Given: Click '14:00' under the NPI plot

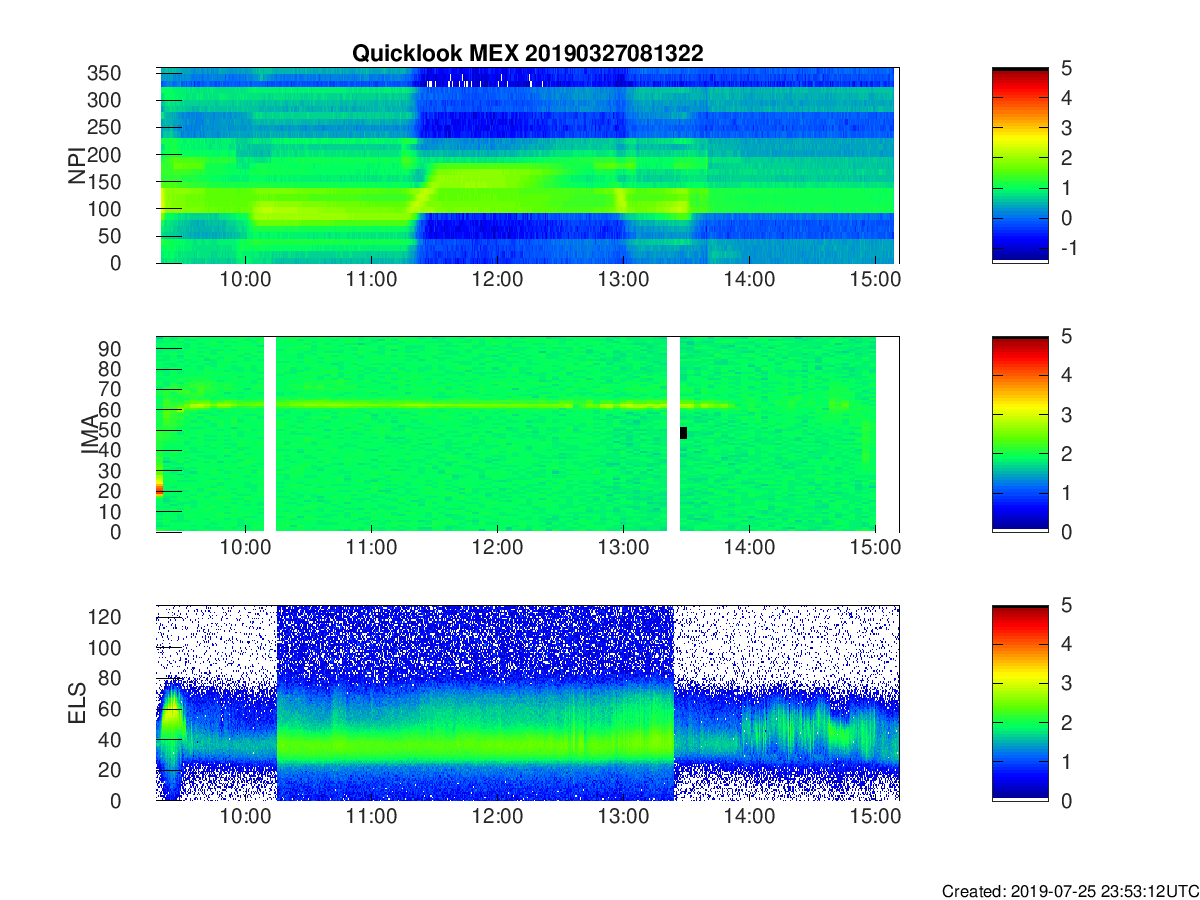Looking at the screenshot, I should (749, 281).
